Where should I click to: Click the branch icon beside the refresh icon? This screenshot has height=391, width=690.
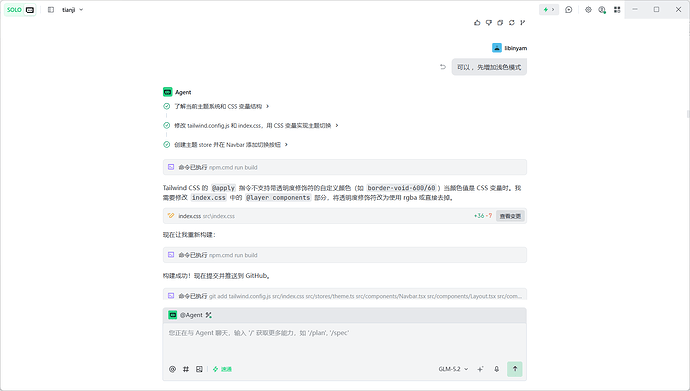coord(522,22)
